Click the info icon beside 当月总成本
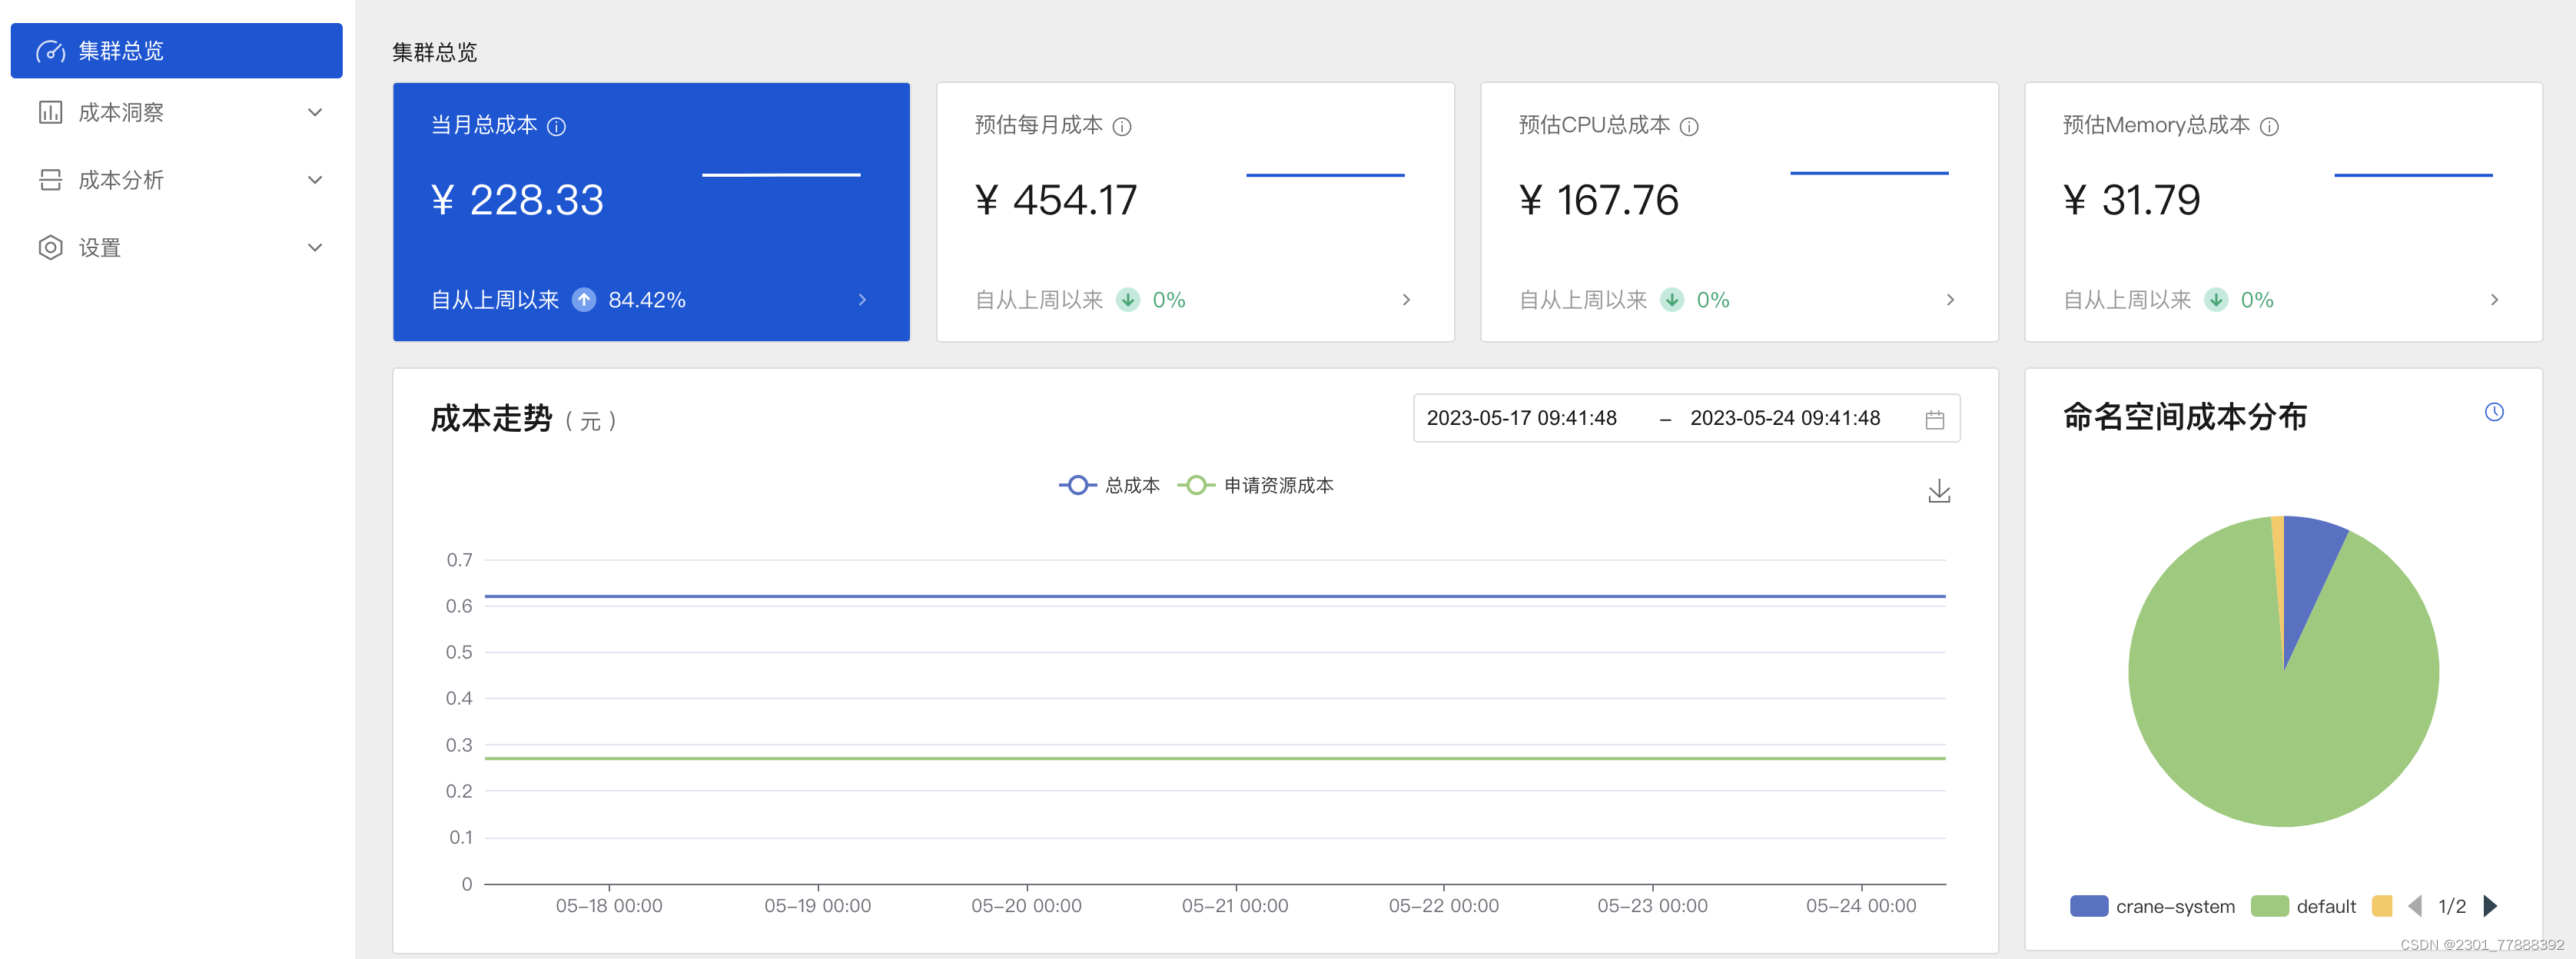Image resolution: width=2576 pixels, height=959 pixels. pyautogui.click(x=557, y=127)
